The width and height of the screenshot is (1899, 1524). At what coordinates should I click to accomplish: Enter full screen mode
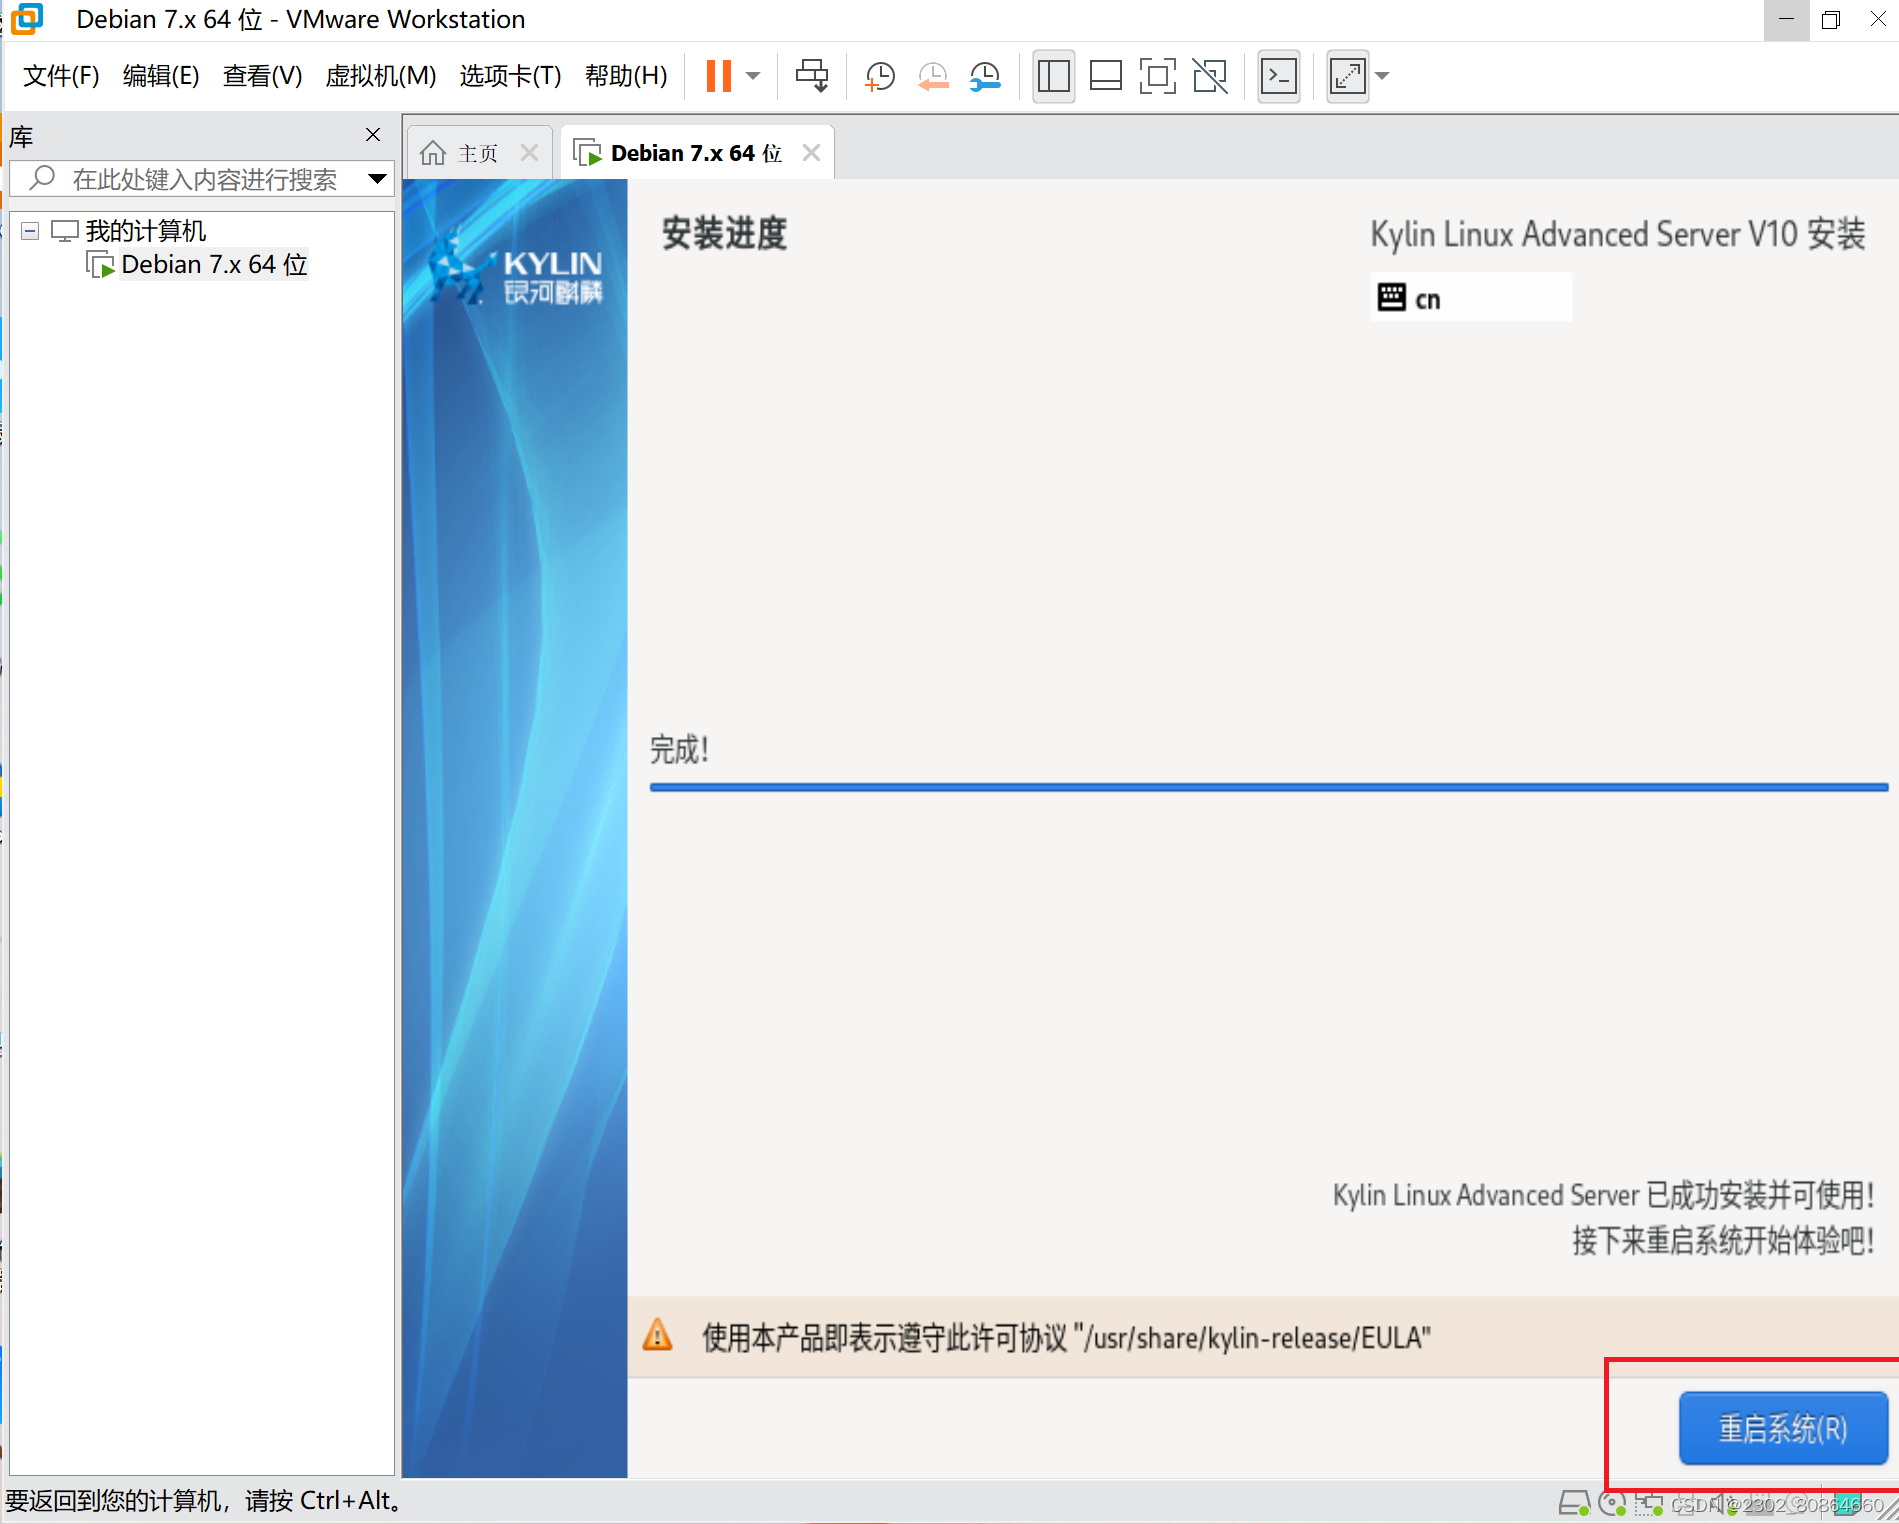coord(1157,76)
